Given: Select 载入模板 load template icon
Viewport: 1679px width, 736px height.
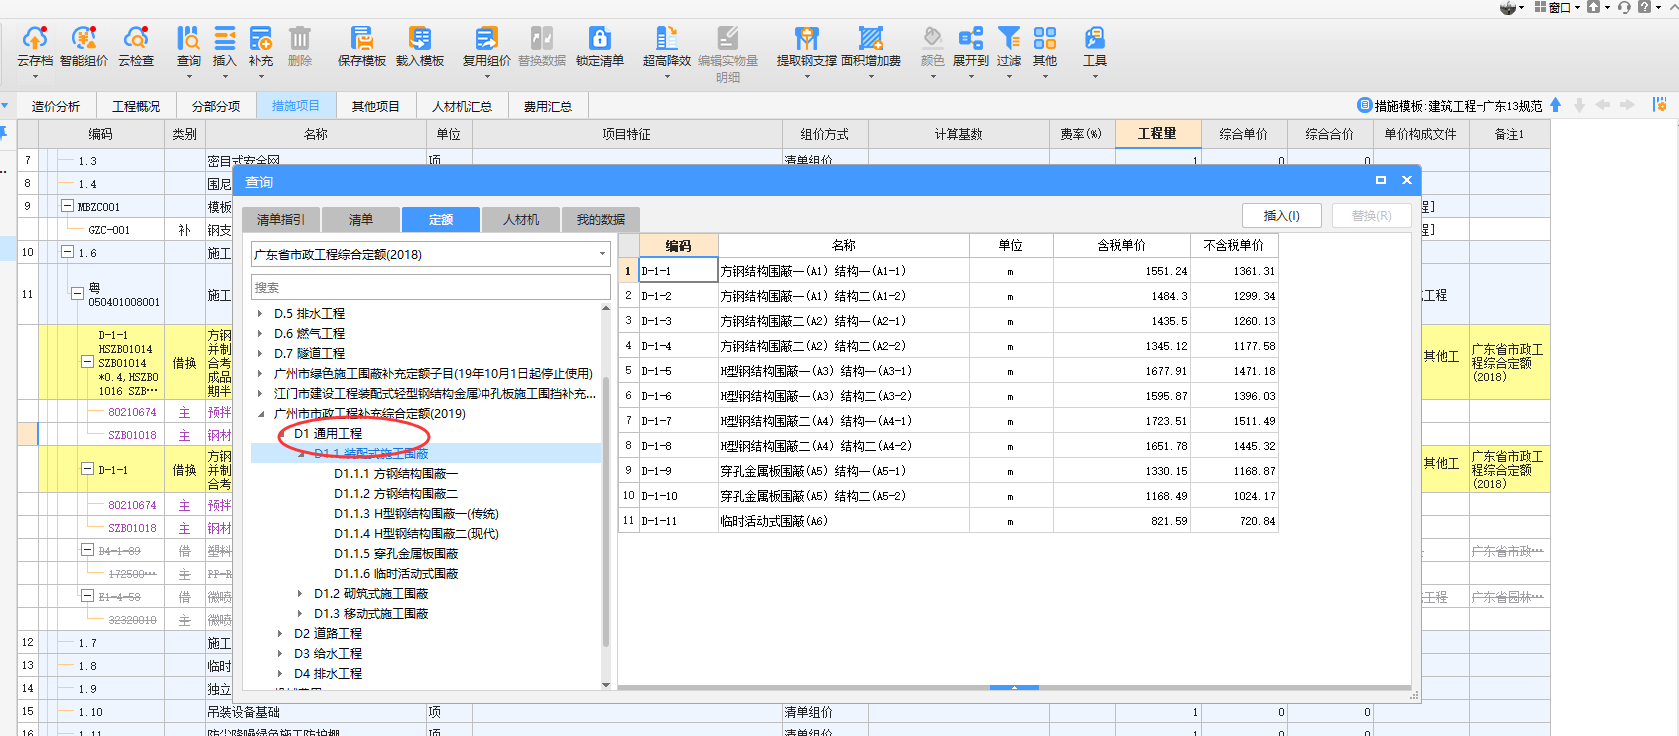Looking at the screenshot, I should tap(420, 47).
